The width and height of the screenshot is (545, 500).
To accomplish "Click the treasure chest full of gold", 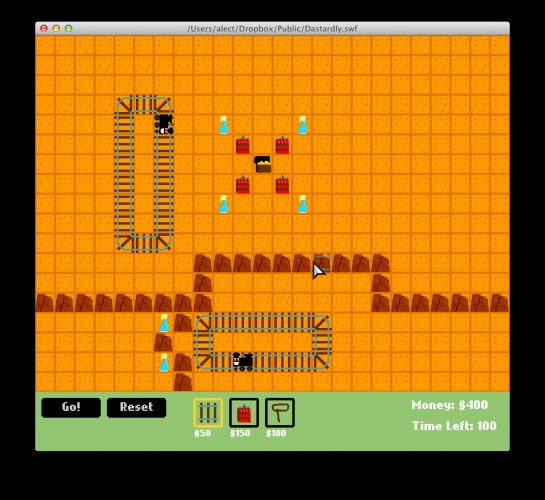I will coord(263,164).
